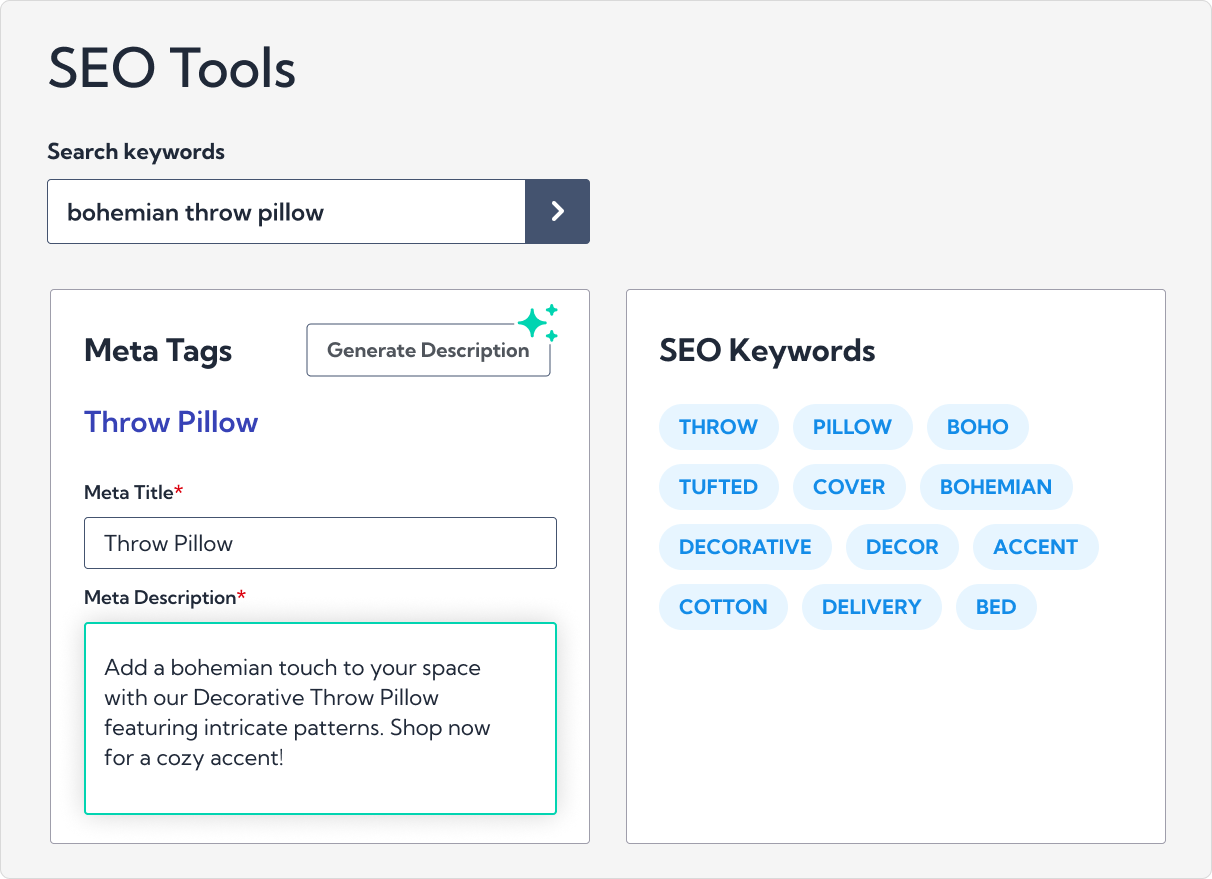The image size is (1212, 879).
Task: Click the Meta Title label
Action: (134, 492)
